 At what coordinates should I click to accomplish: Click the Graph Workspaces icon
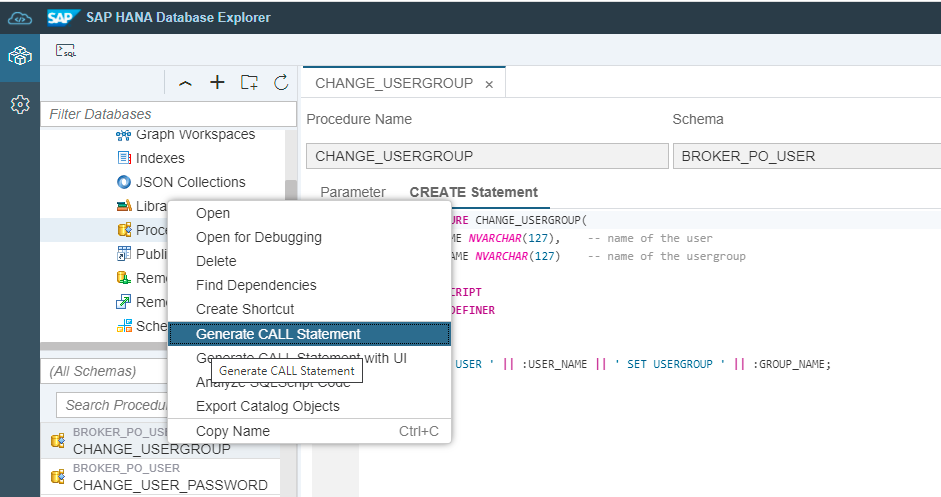click(x=124, y=135)
